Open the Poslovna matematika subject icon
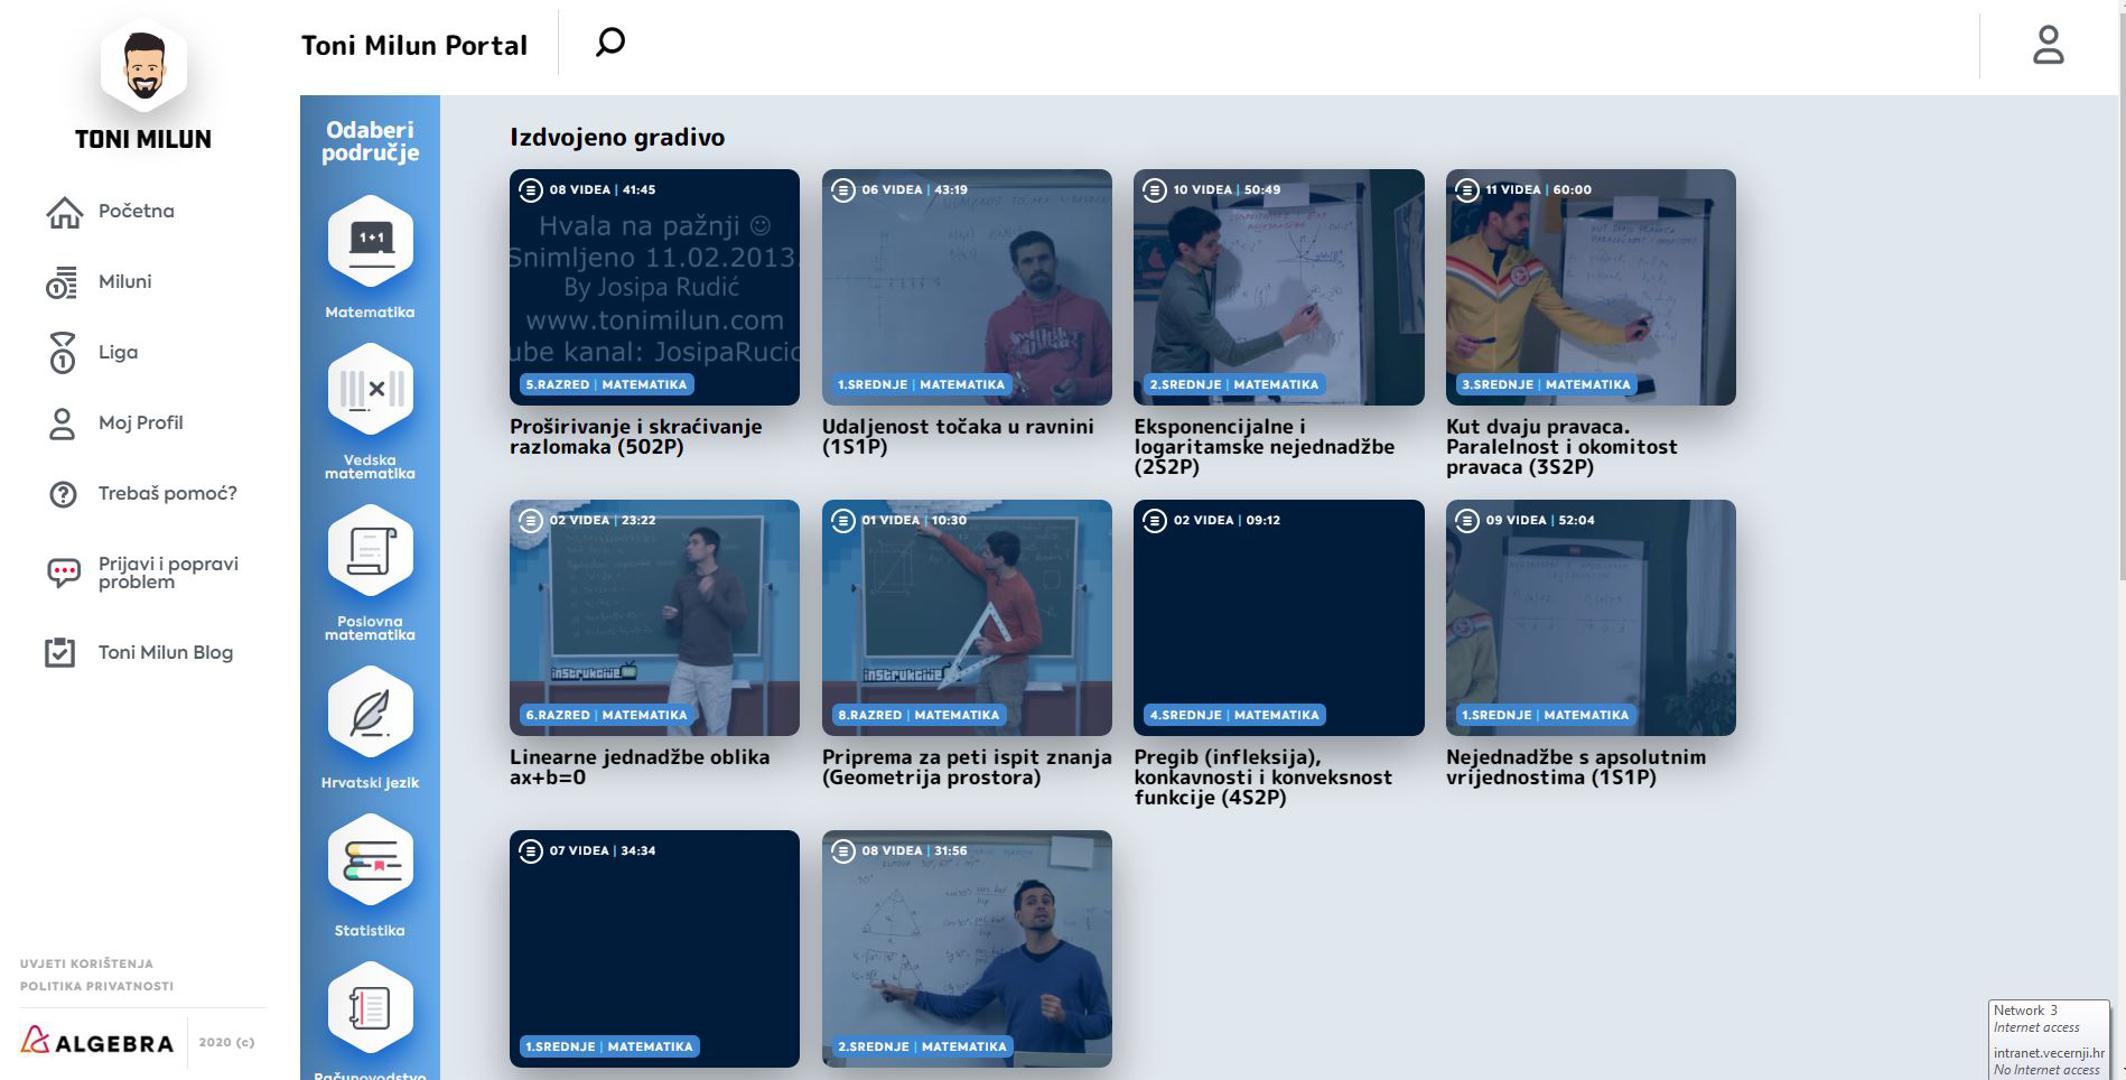This screenshot has width=2126, height=1080. (370, 550)
